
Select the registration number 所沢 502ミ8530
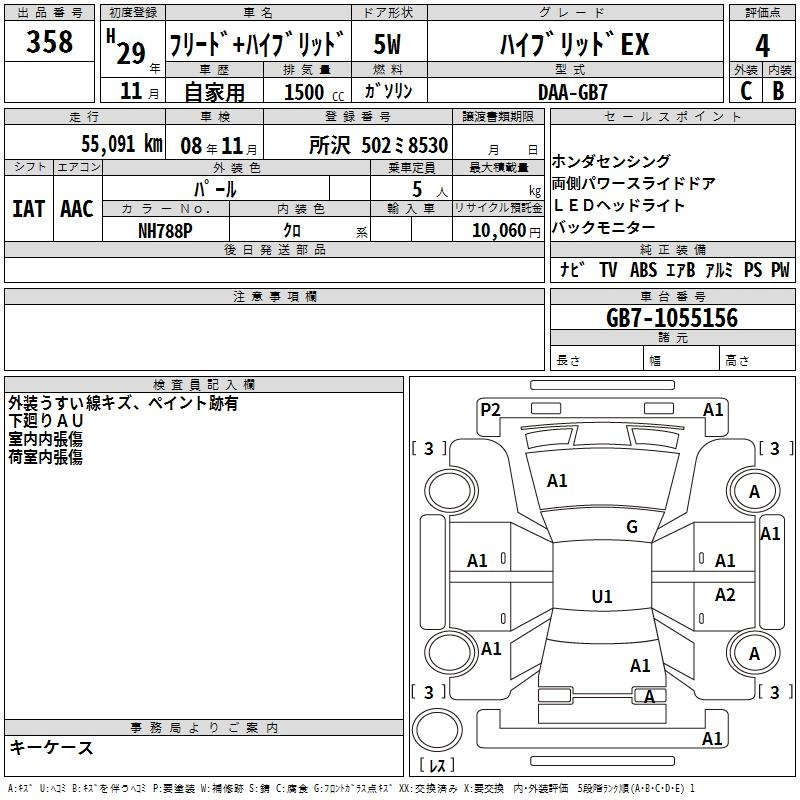[379, 145]
